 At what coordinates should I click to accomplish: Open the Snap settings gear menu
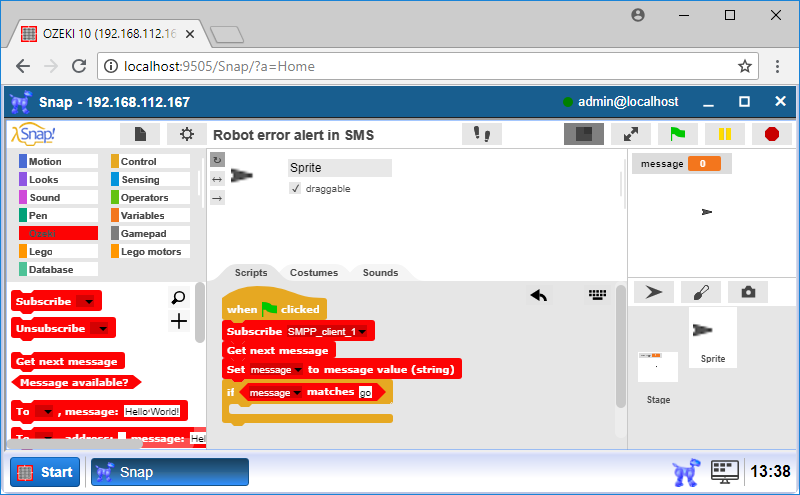click(187, 134)
